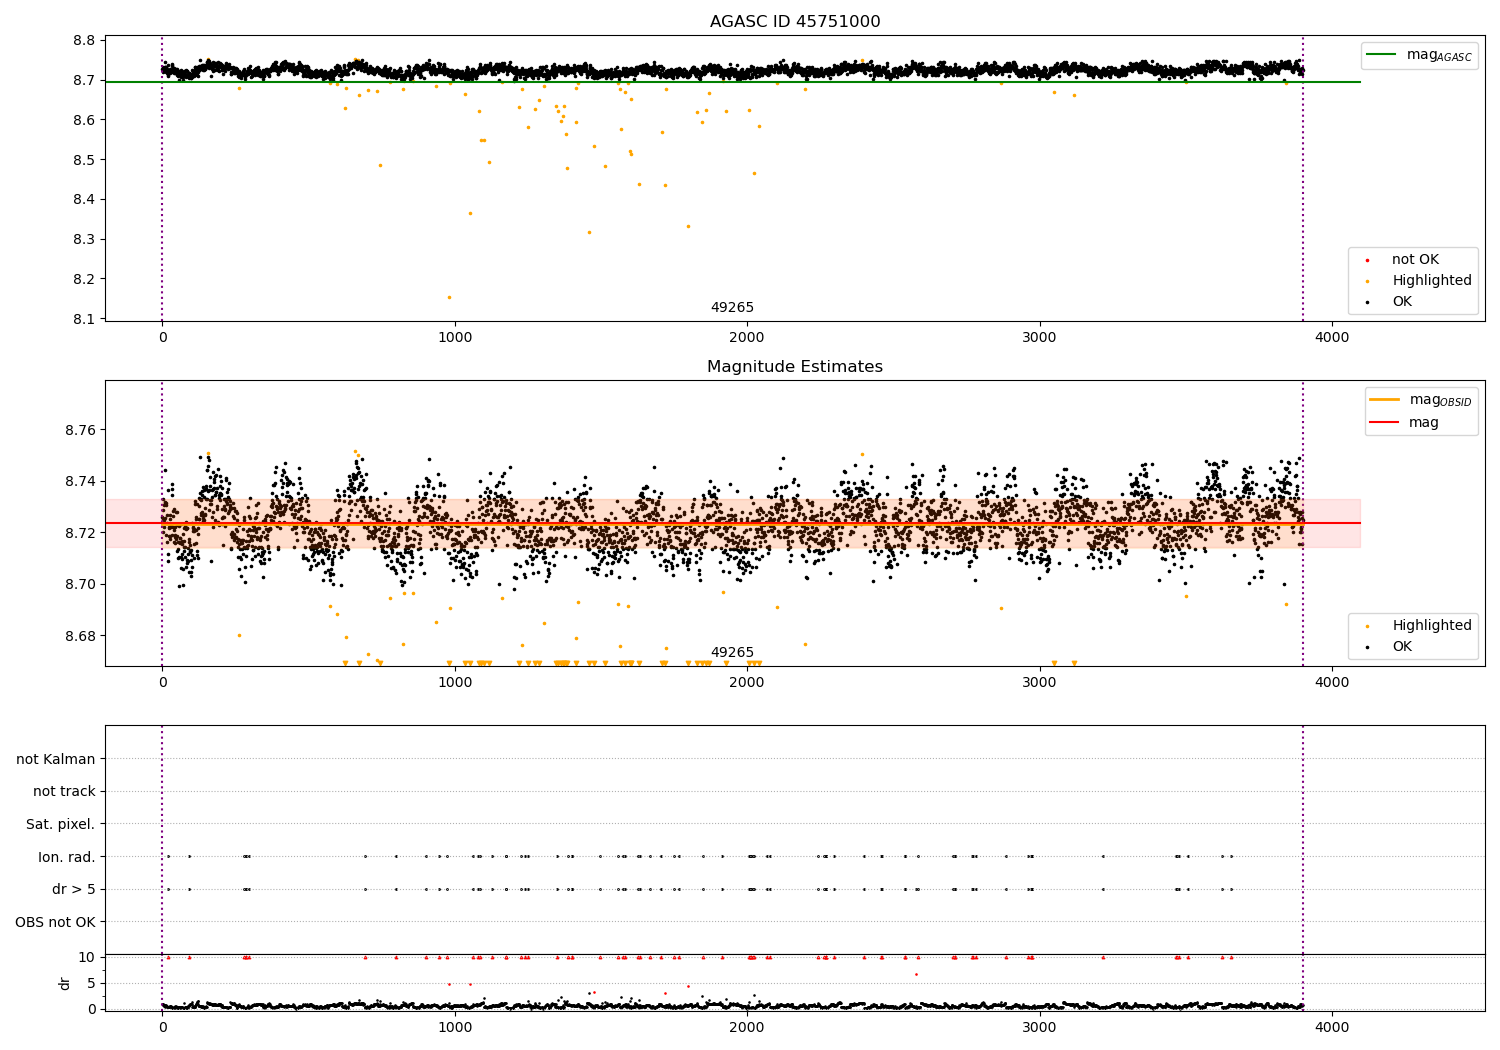1500x1050 pixels.
Task: Click the 10 tick on the dr axis
Action: pos(86,957)
